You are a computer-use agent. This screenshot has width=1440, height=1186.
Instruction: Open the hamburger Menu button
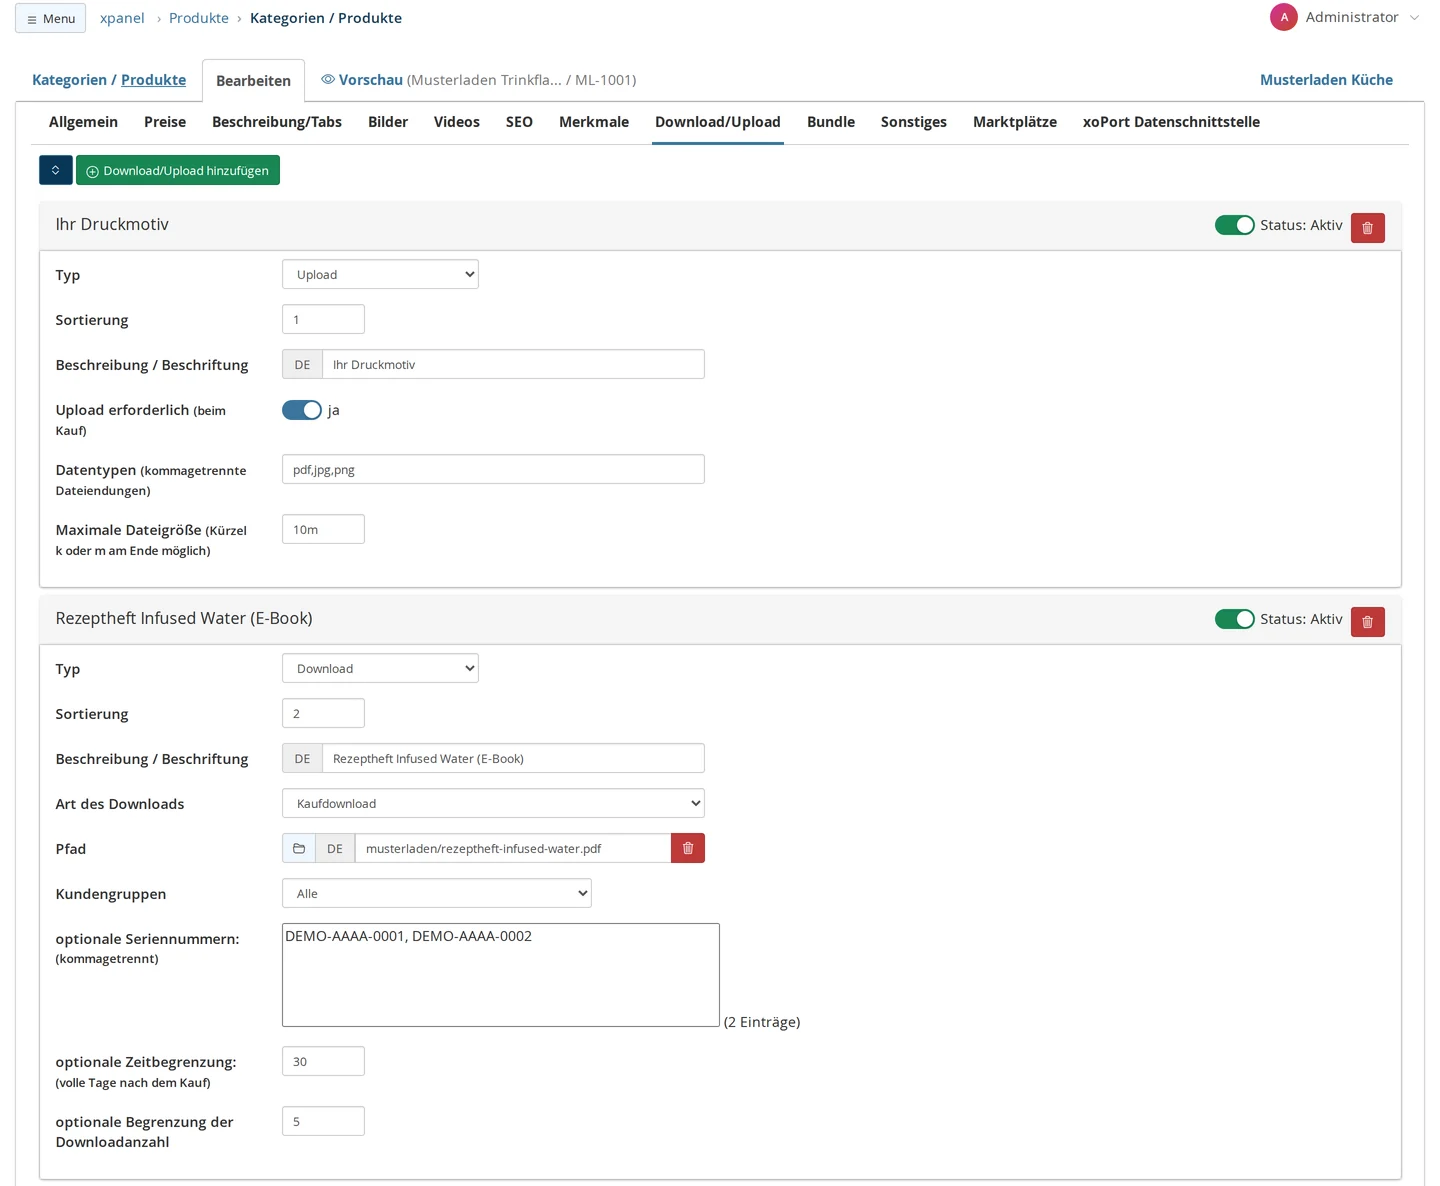click(x=51, y=18)
